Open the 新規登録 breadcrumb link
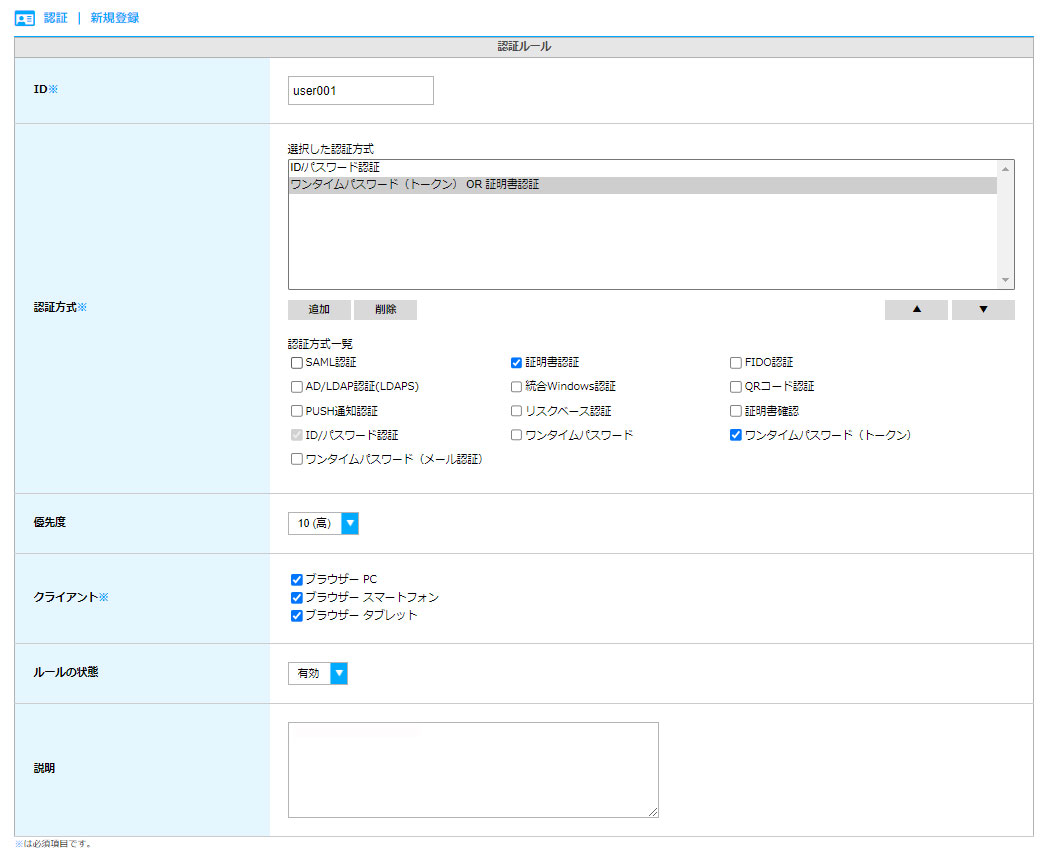The height and width of the screenshot is (852, 1045). tap(115, 18)
